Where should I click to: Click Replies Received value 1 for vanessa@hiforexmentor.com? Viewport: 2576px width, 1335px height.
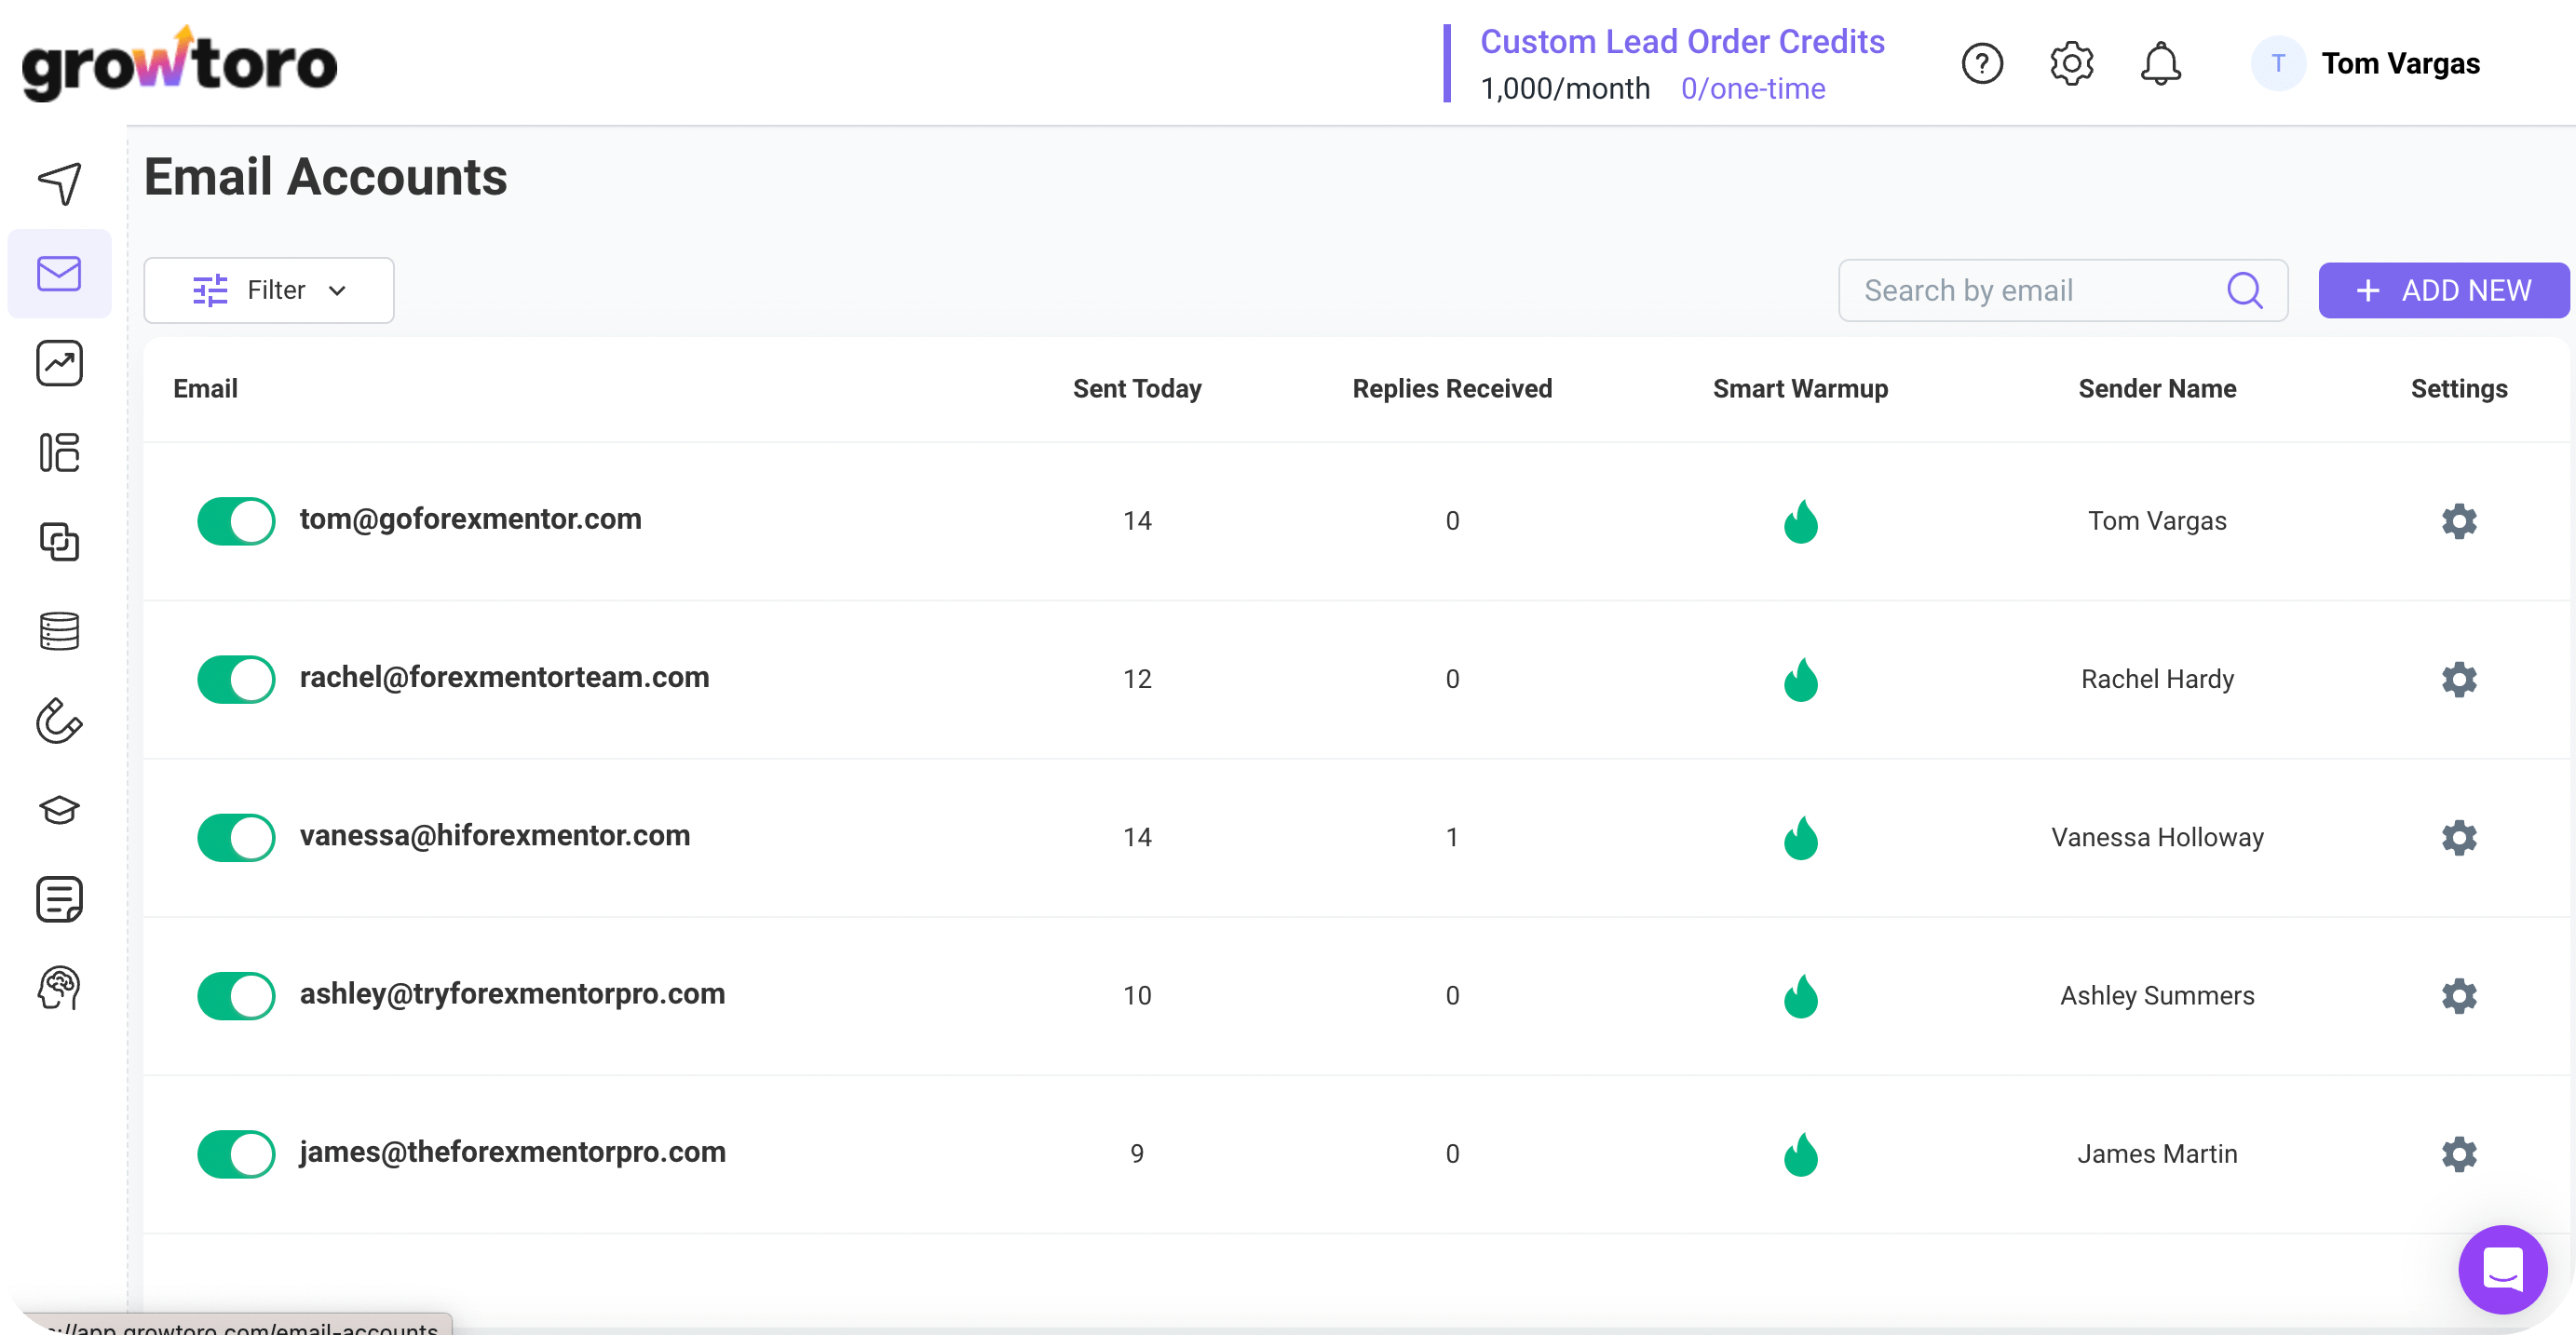[x=1452, y=837]
